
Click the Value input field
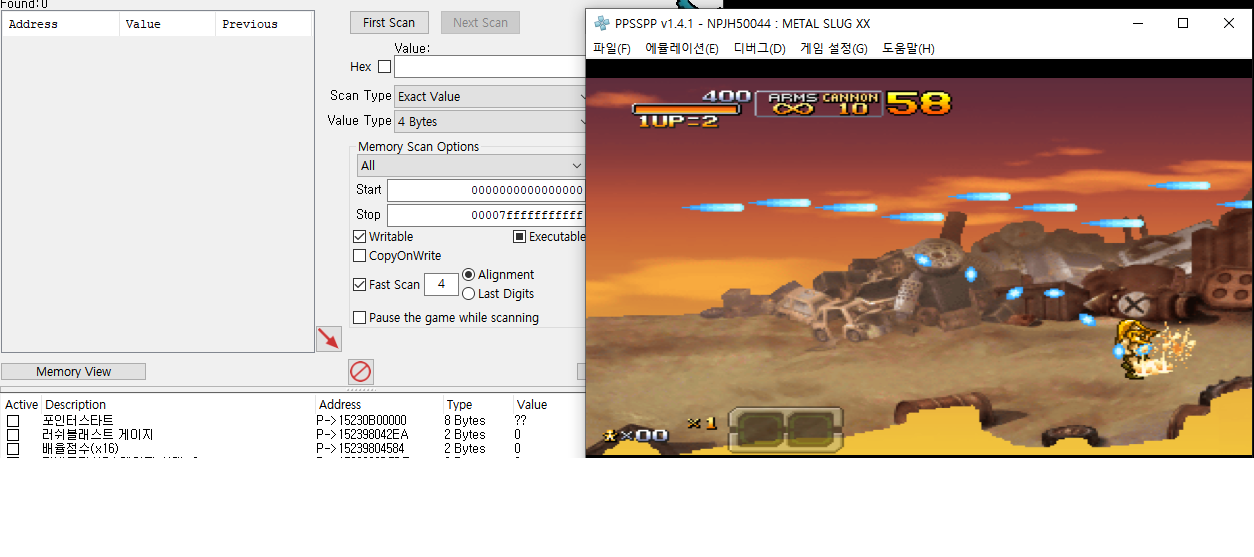coord(490,67)
